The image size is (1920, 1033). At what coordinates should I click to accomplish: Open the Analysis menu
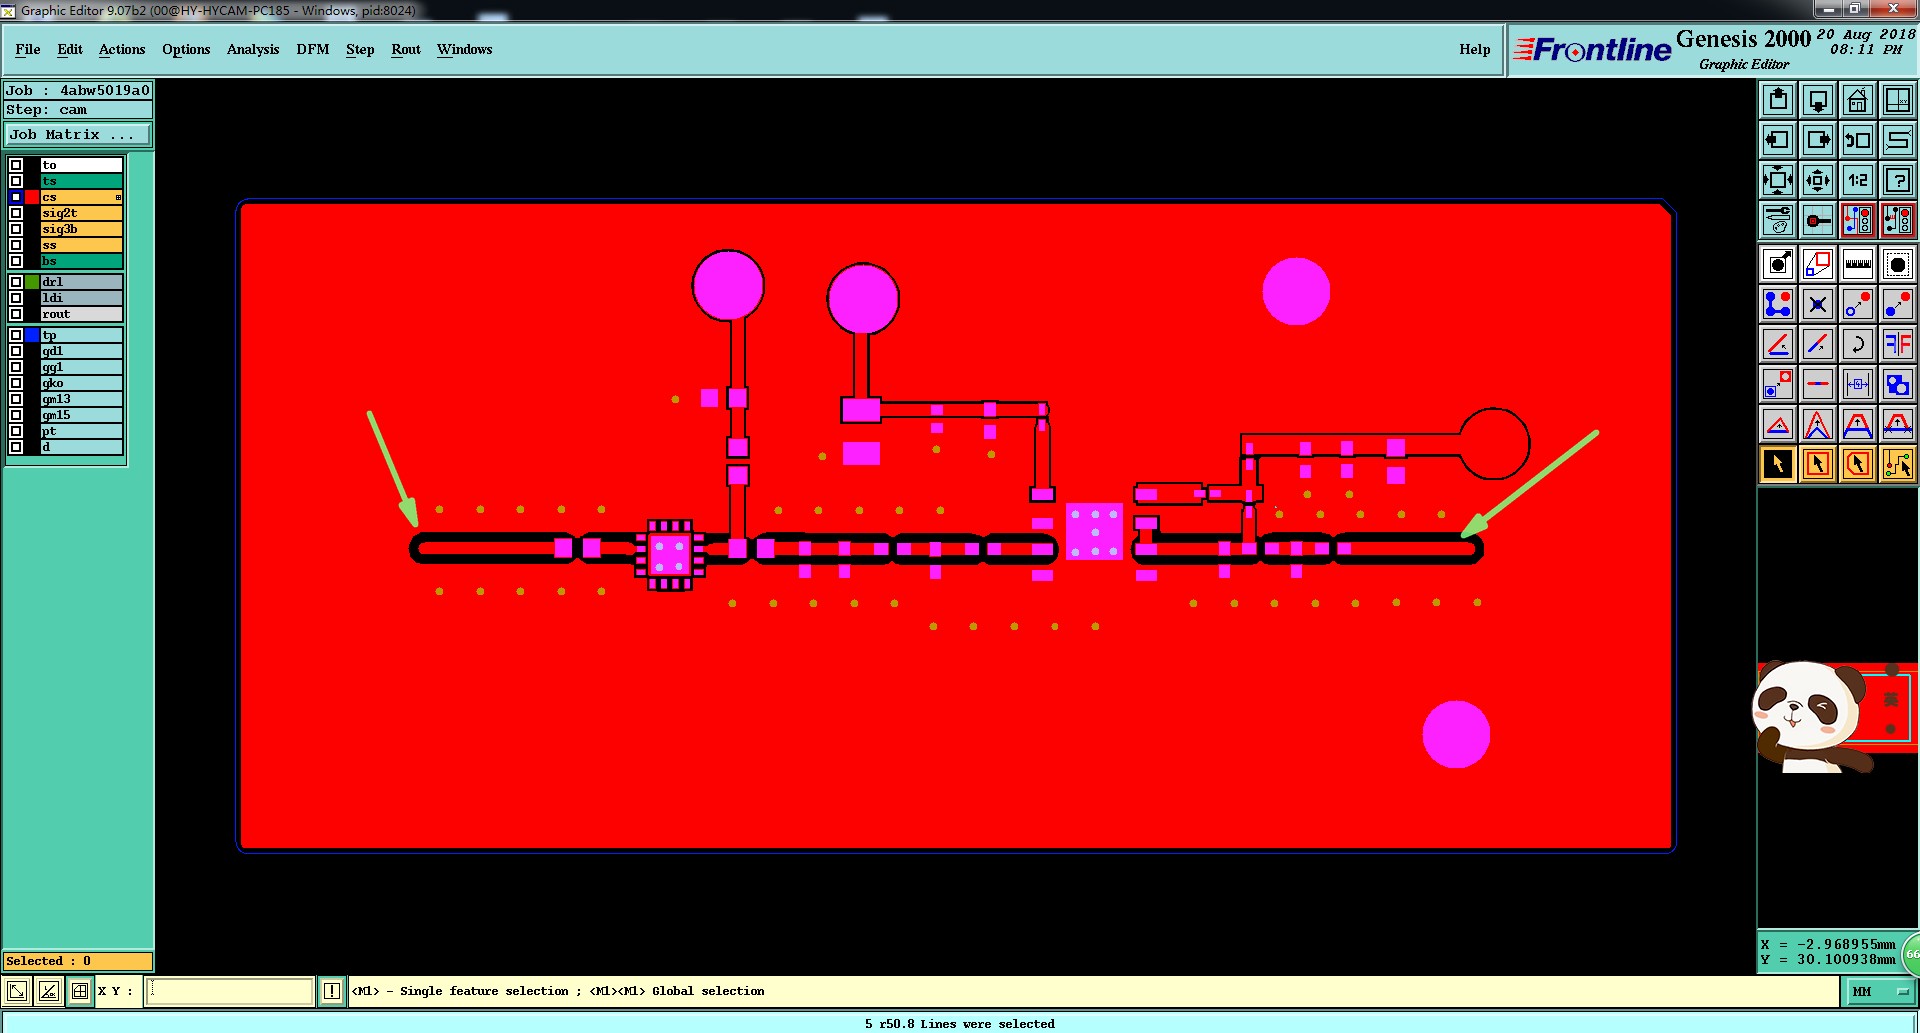point(253,49)
